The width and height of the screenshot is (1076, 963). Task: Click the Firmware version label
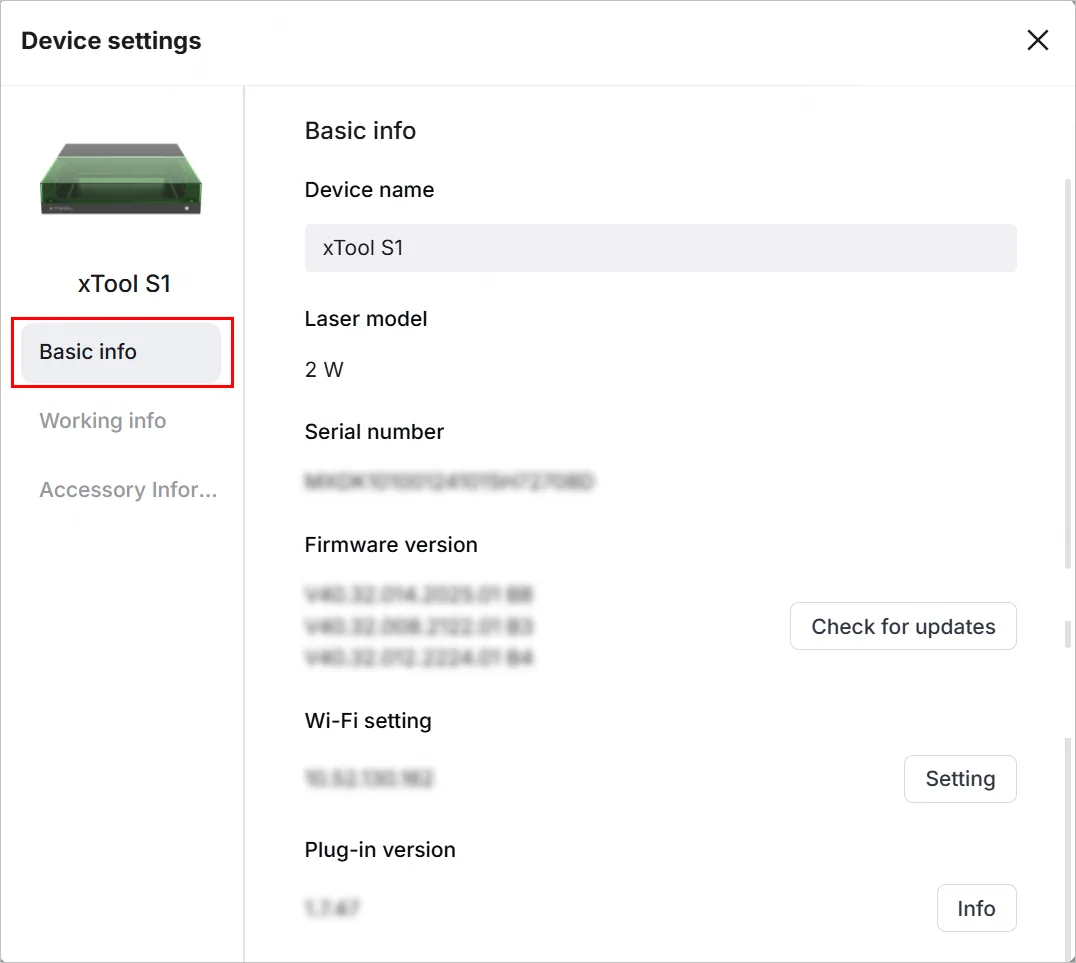tap(391, 545)
